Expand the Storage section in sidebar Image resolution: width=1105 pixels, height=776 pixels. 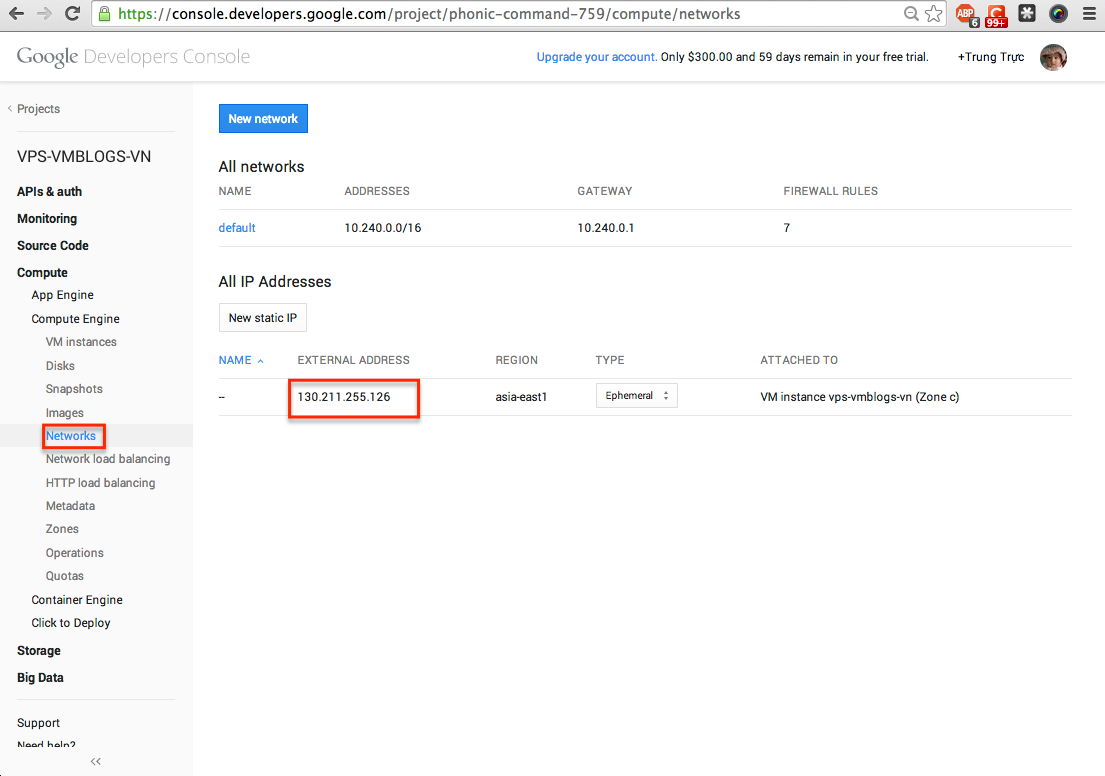(39, 651)
